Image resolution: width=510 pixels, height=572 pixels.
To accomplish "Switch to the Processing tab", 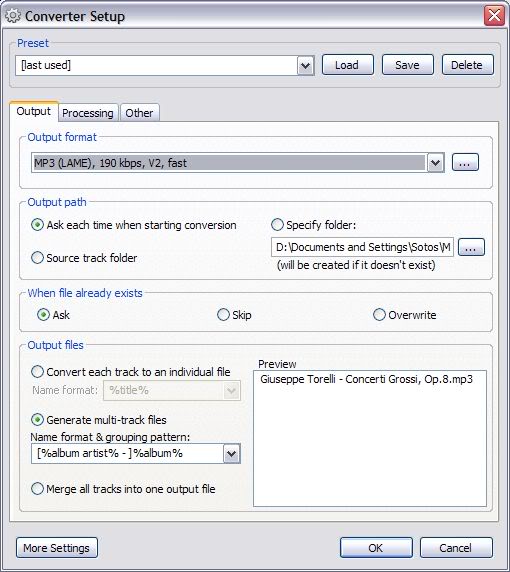I will 88,113.
